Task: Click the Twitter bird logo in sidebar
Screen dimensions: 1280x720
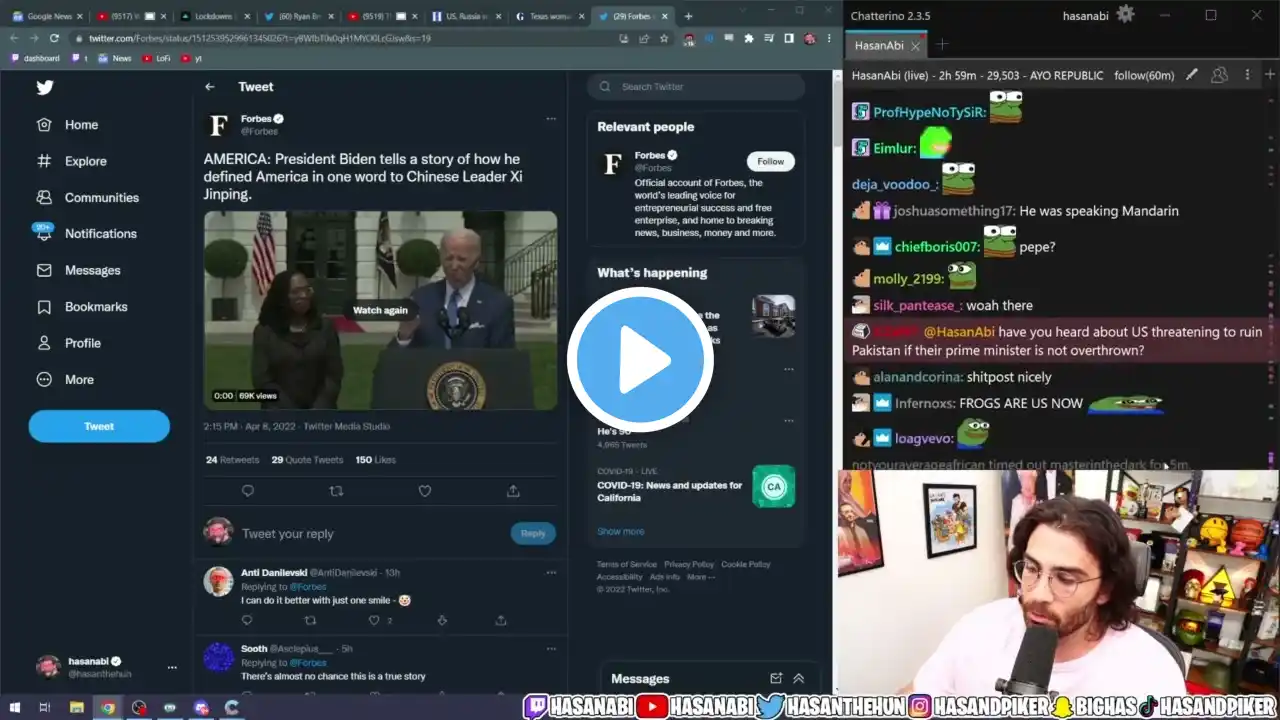Action: (x=45, y=88)
